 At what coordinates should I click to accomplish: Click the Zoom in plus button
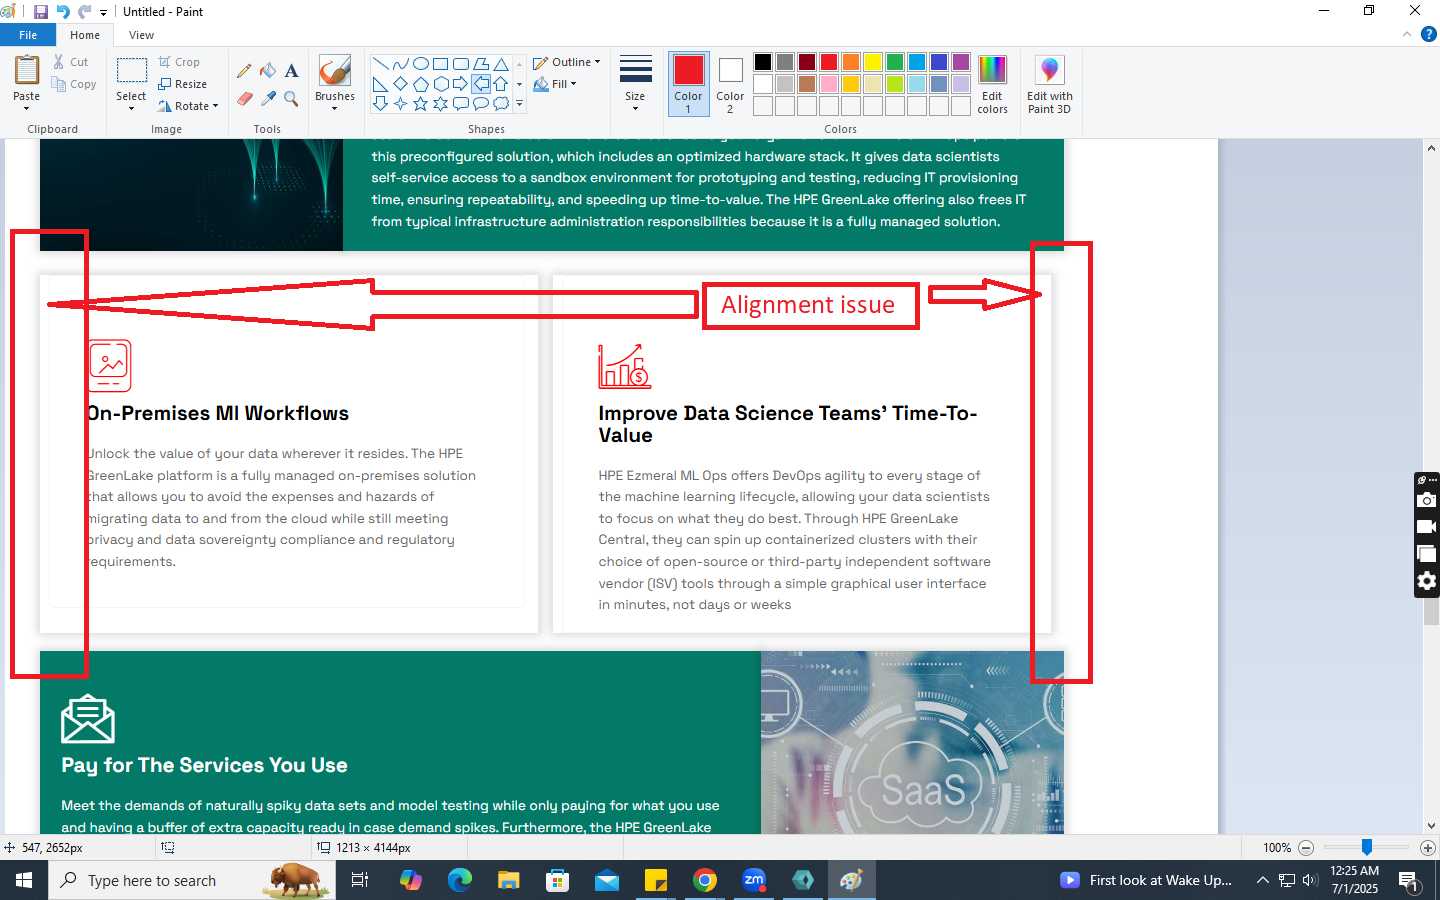[1428, 848]
